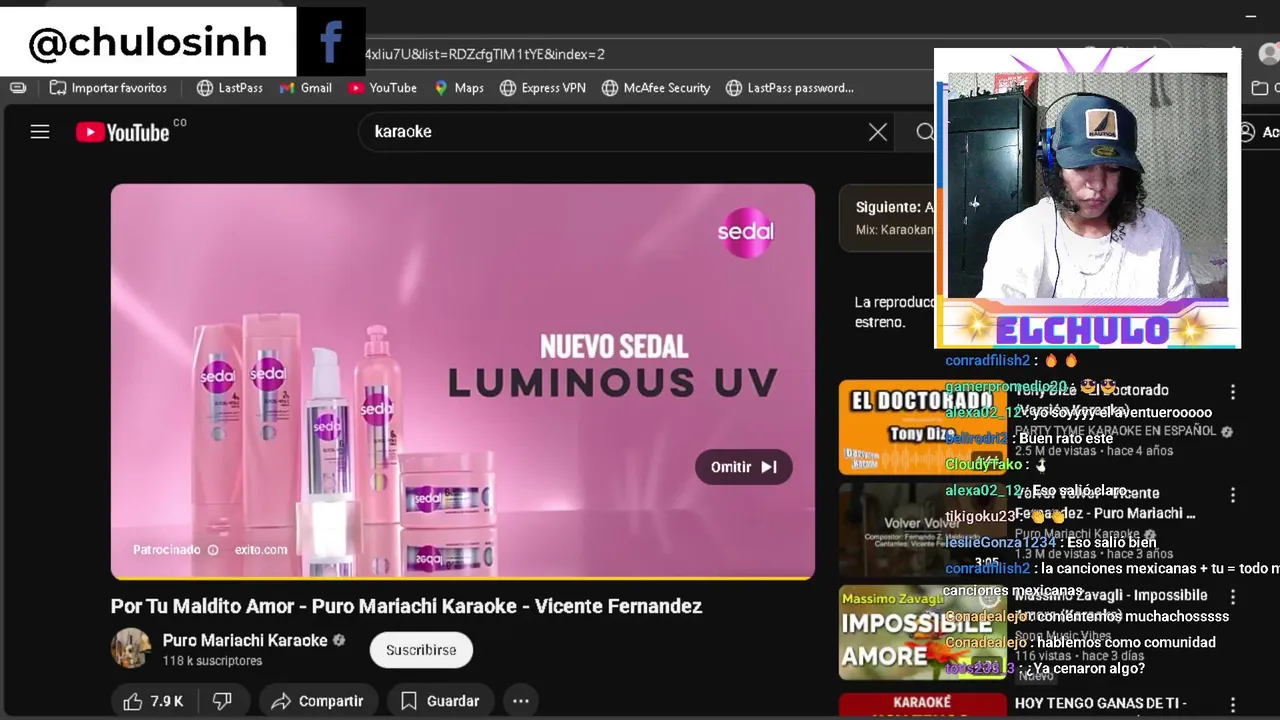Image resolution: width=1280 pixels, height=720 pixels.
Task: Click the Sedal logo in the ad
Action: [745, 232]
